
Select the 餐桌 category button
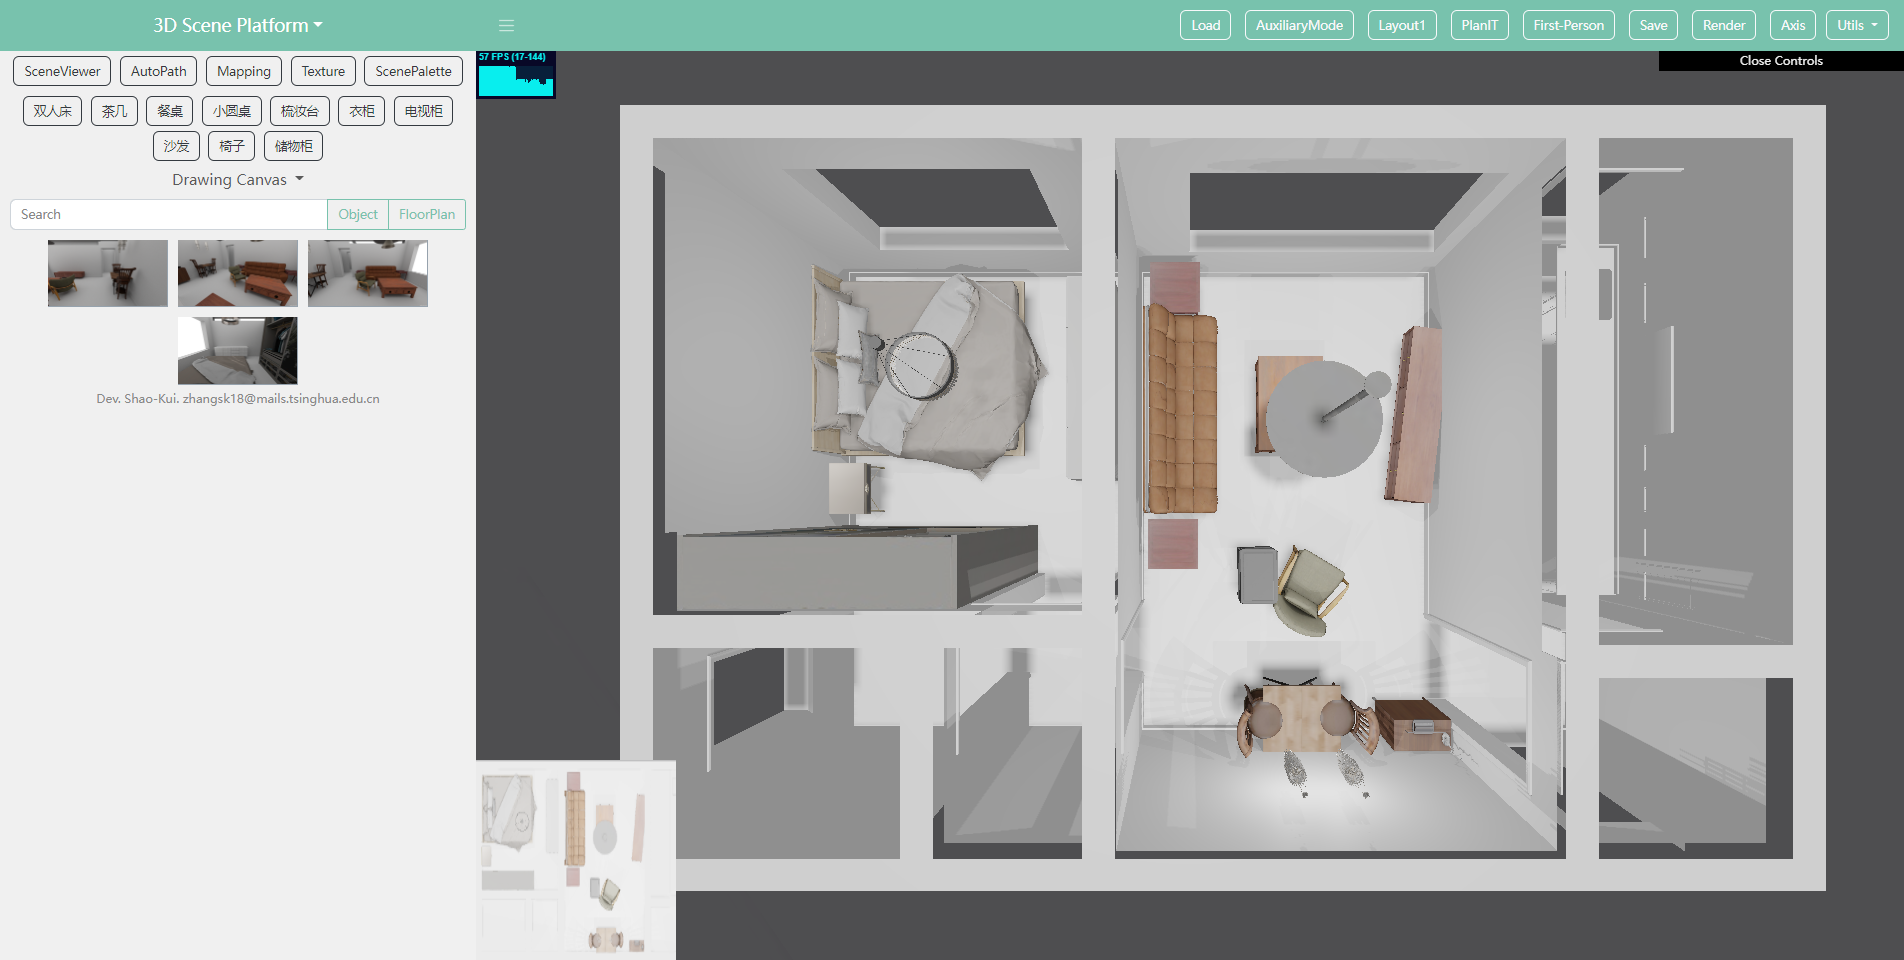point(170,111)
